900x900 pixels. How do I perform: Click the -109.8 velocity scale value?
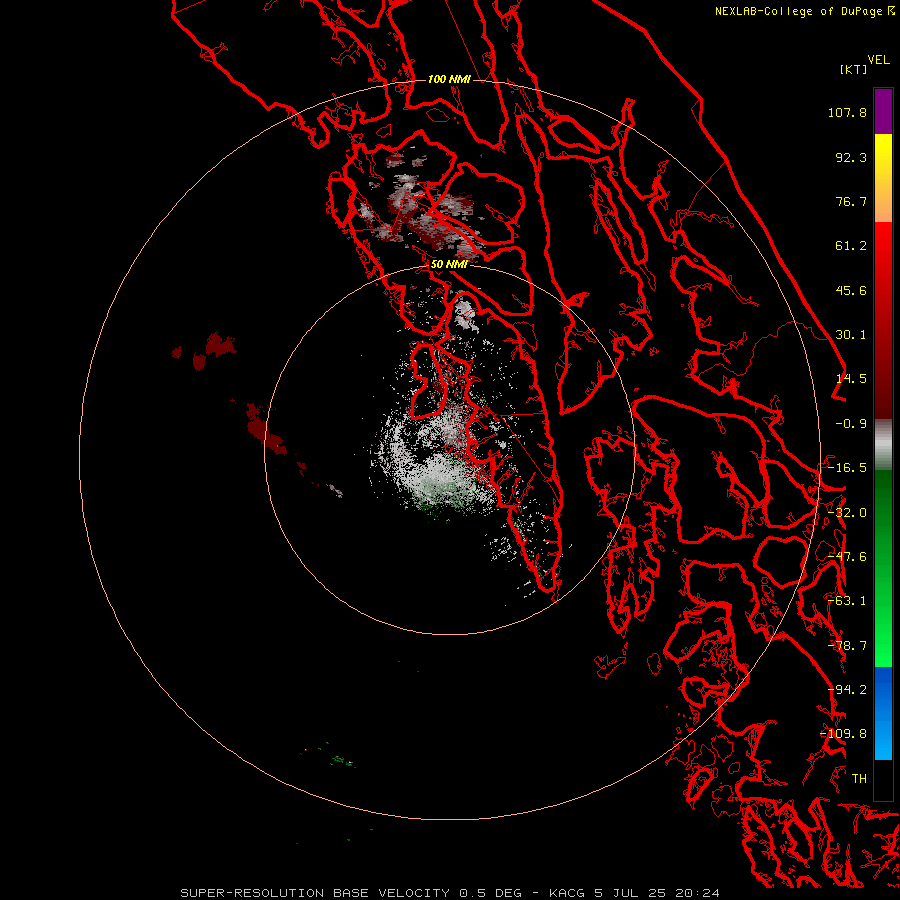coord(844,734)
